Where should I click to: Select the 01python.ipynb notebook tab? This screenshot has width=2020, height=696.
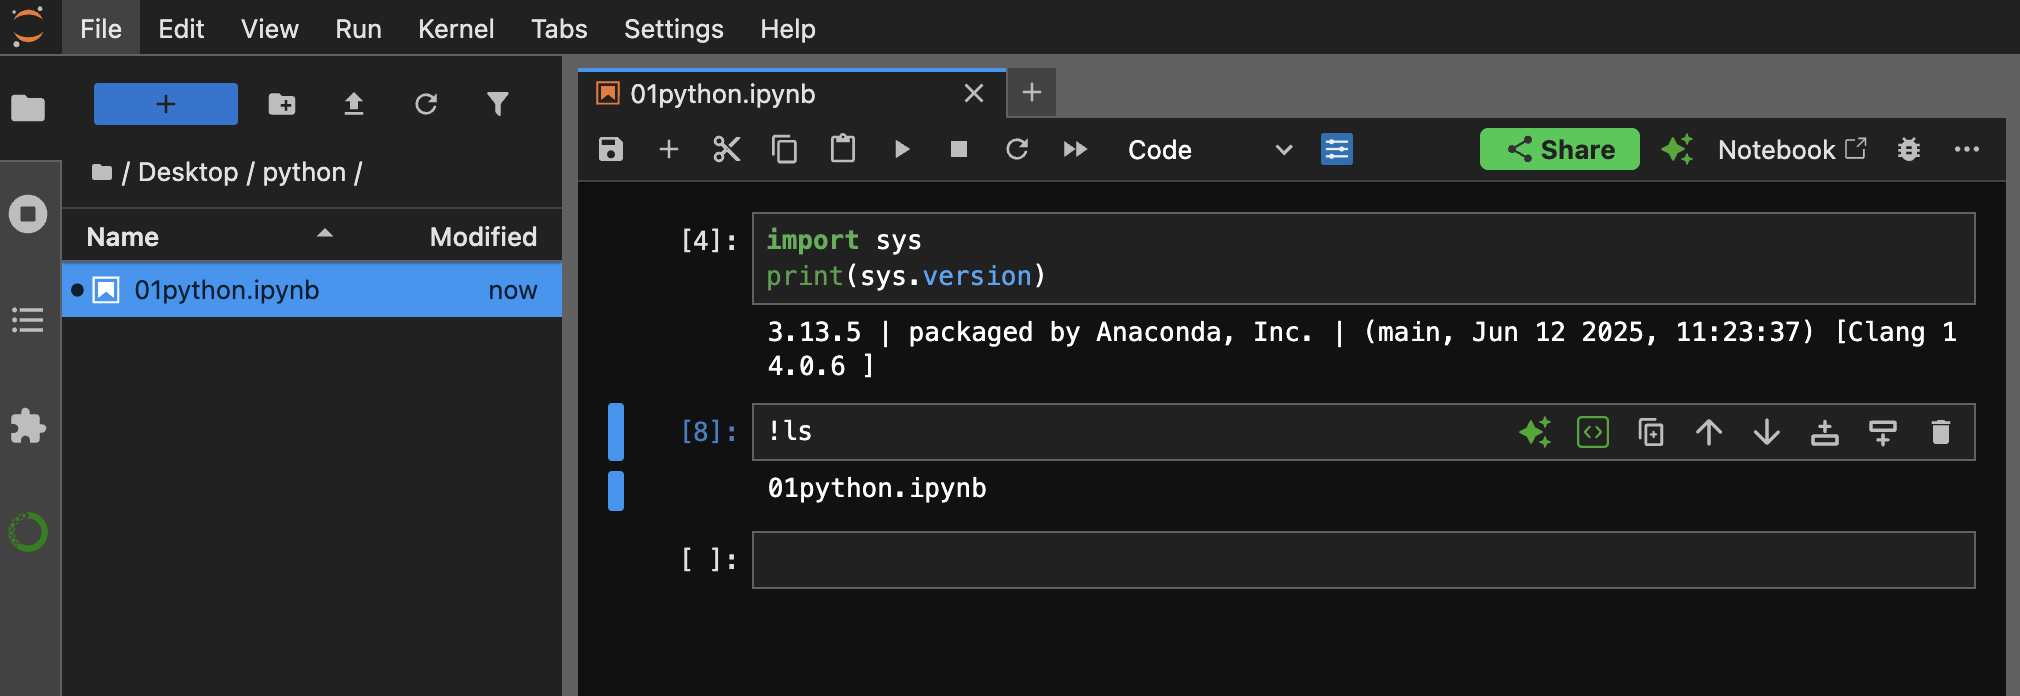[x=722, y=94]
